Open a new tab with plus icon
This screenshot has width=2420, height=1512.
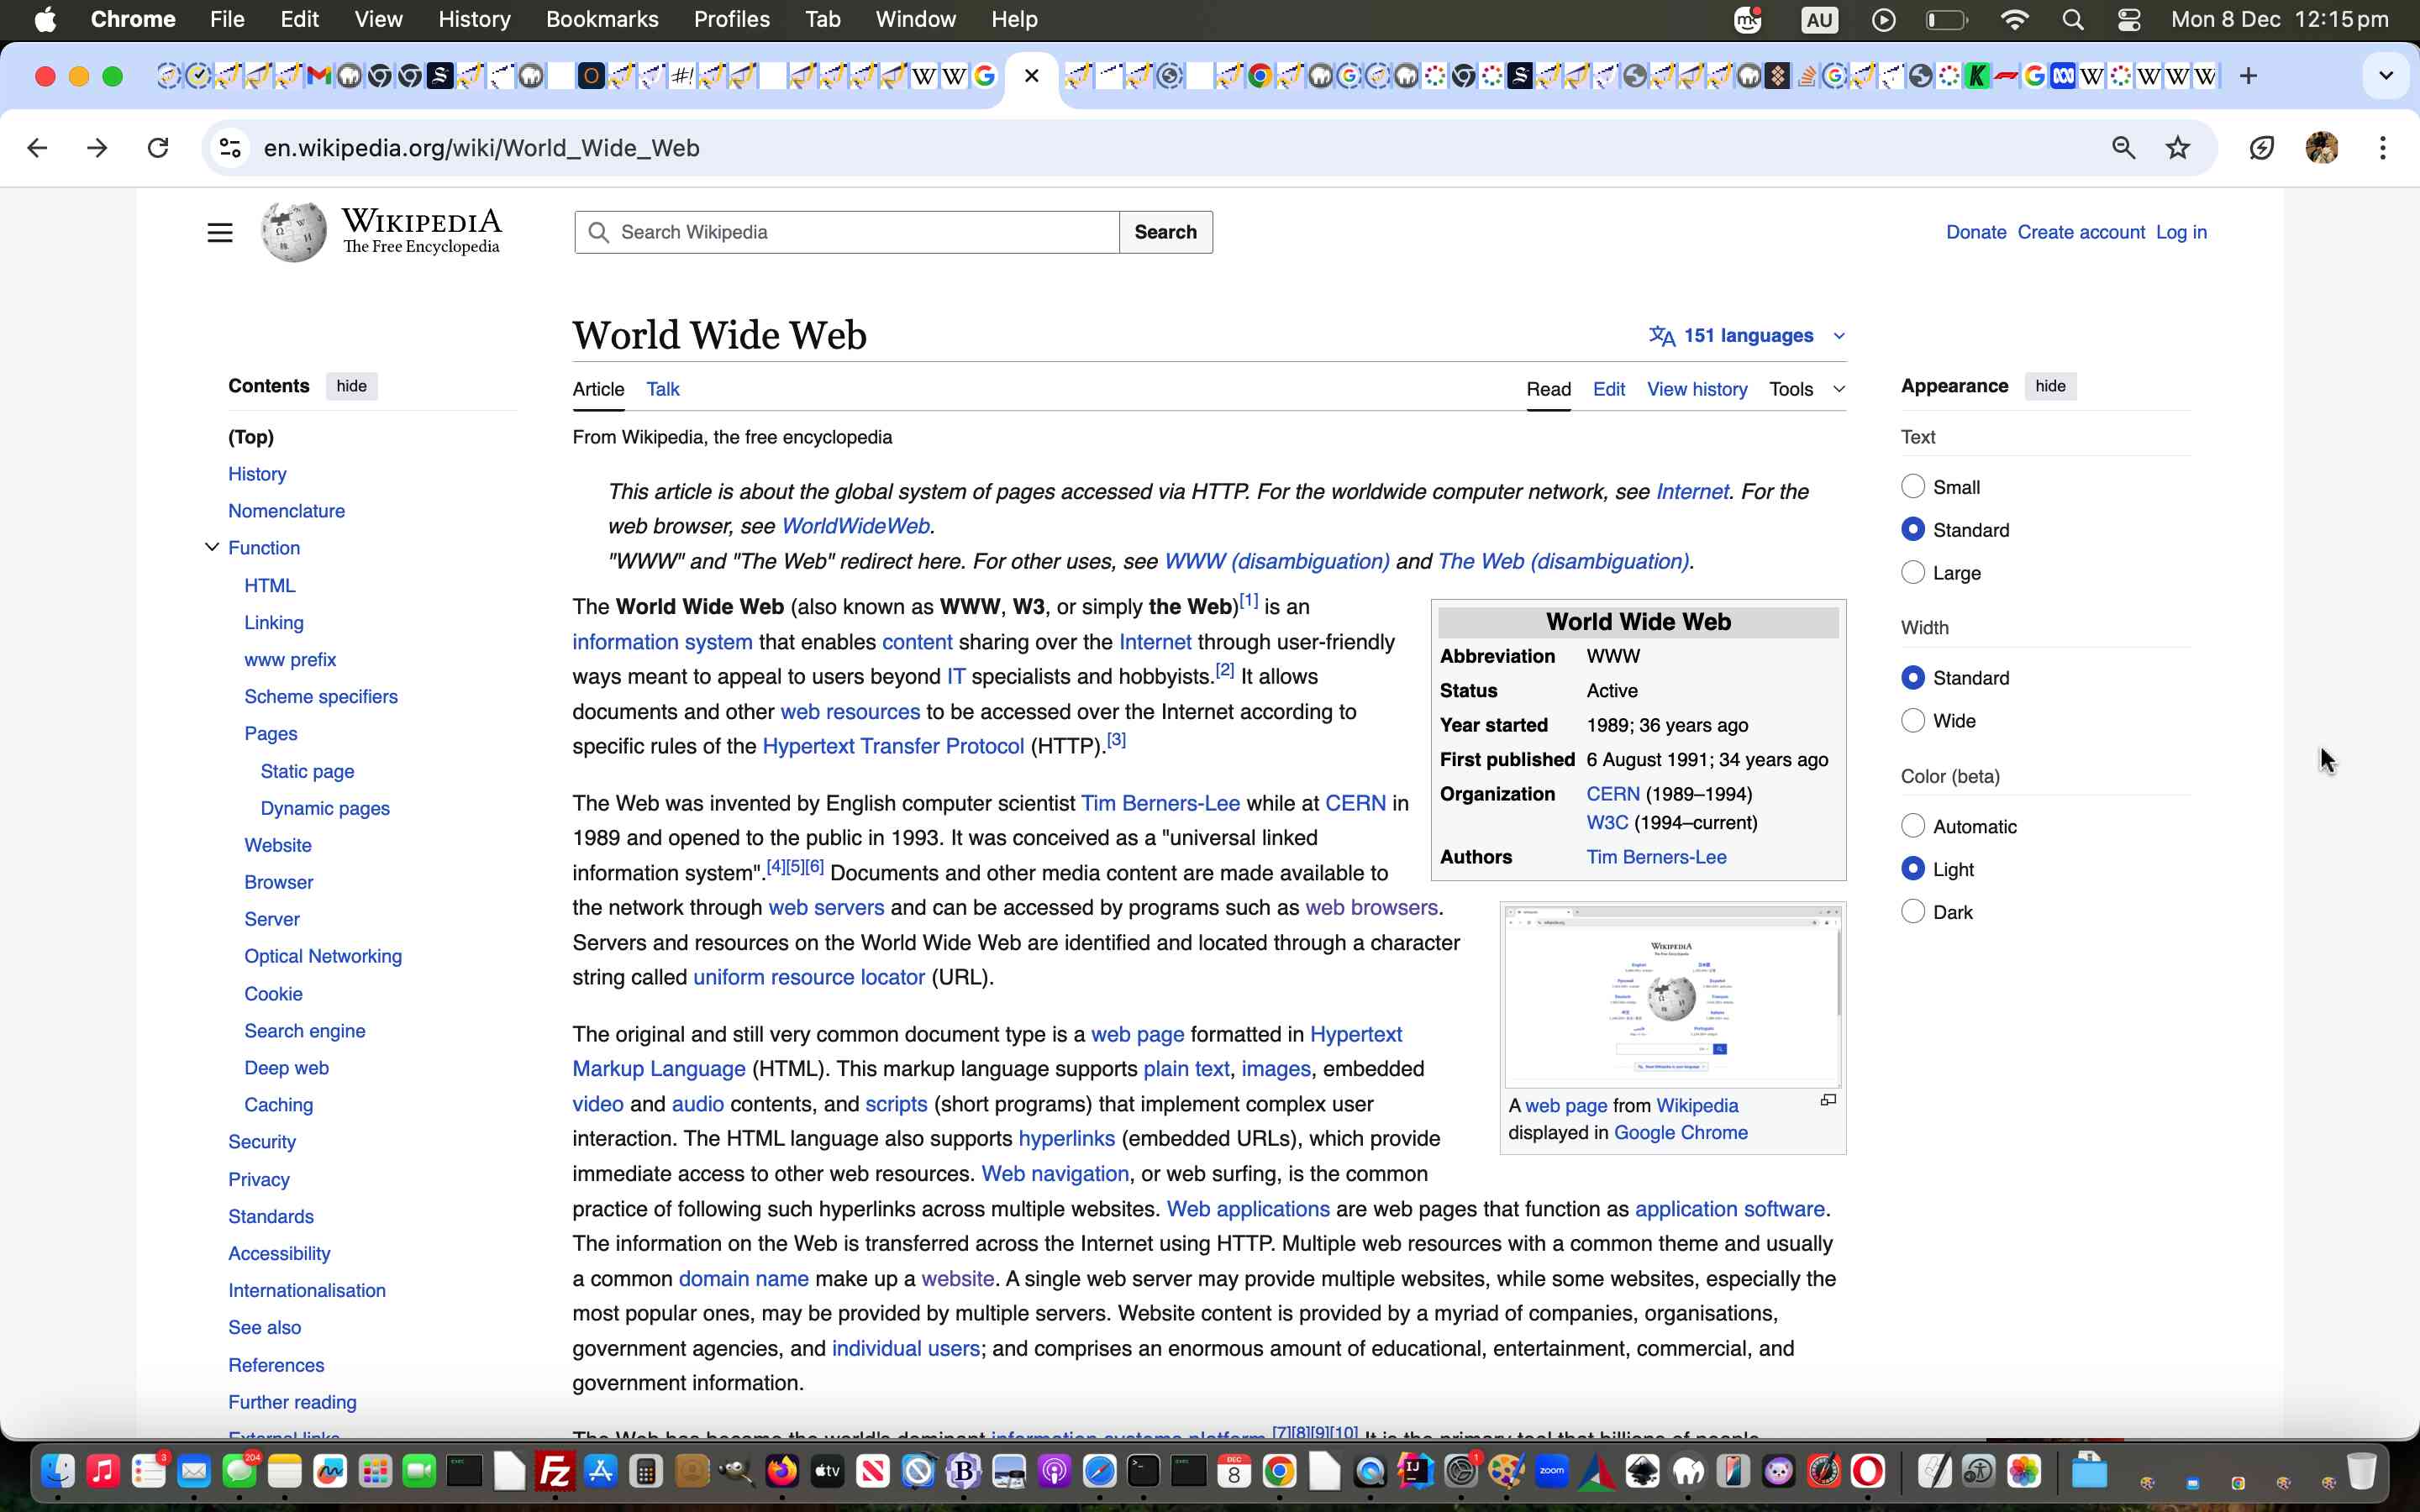(x=2248, y=76)
